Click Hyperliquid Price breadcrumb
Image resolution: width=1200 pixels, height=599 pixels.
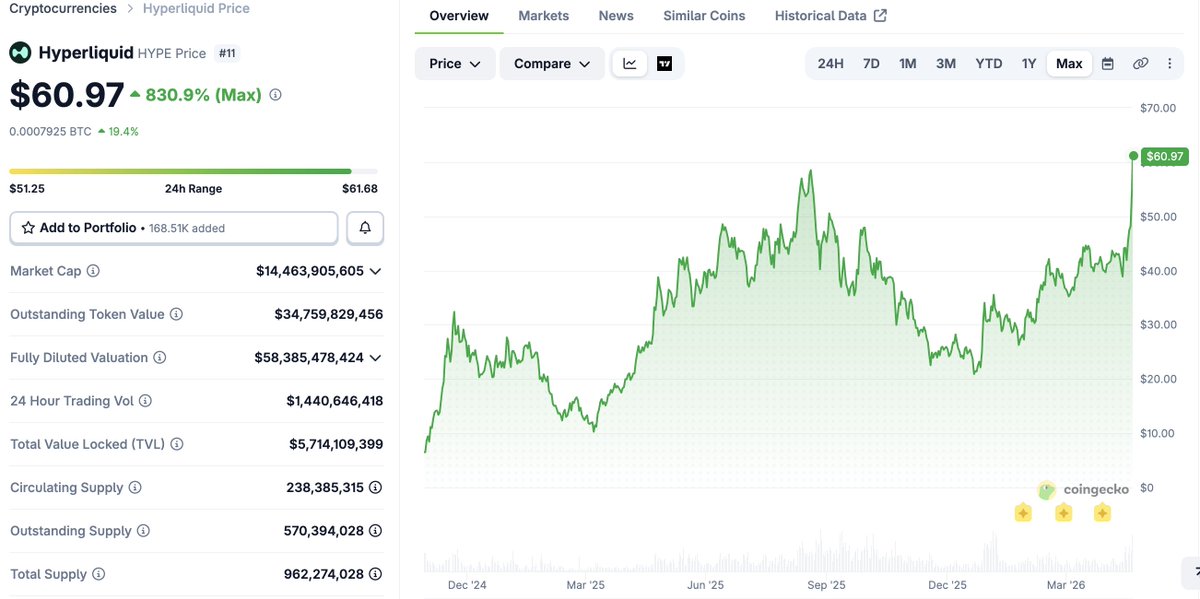[196, 8]
